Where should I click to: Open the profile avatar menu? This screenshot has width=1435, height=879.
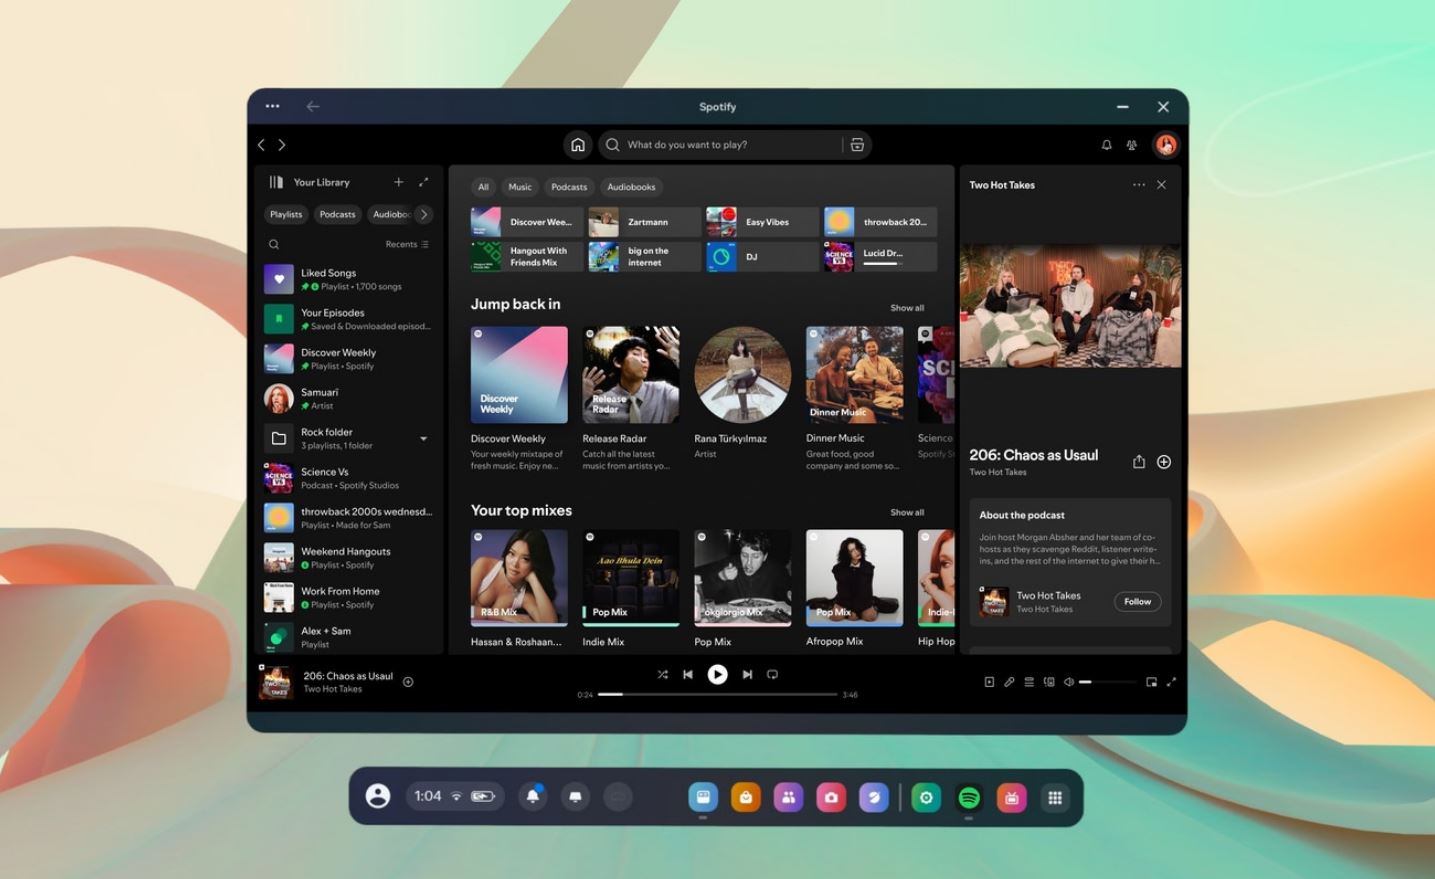(1166, 145)
